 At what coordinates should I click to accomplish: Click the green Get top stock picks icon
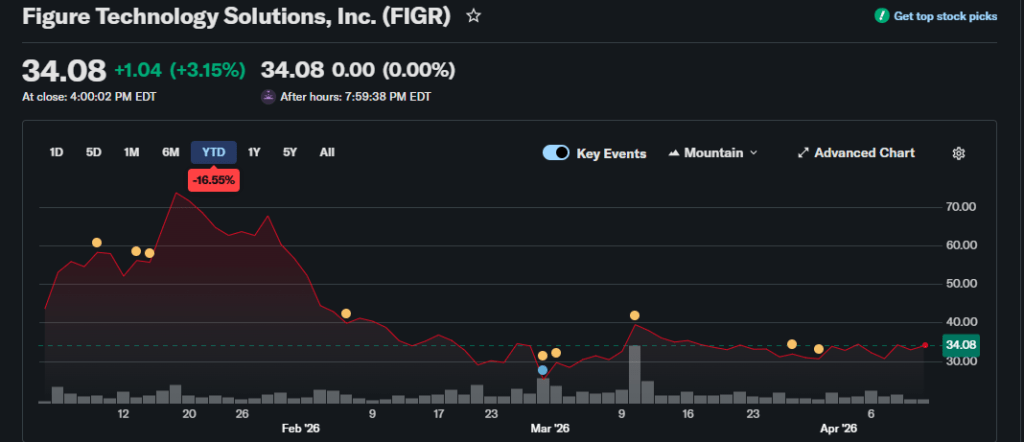[881, 16]
